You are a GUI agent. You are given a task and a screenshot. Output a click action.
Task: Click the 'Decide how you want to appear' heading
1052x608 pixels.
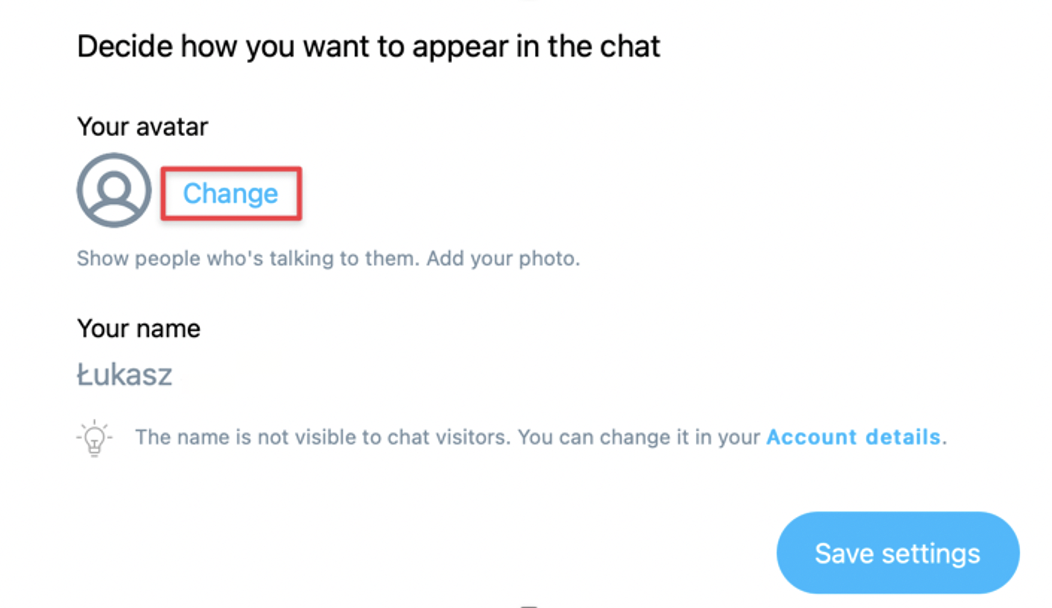pyautogui.click(x=368, y=47)
